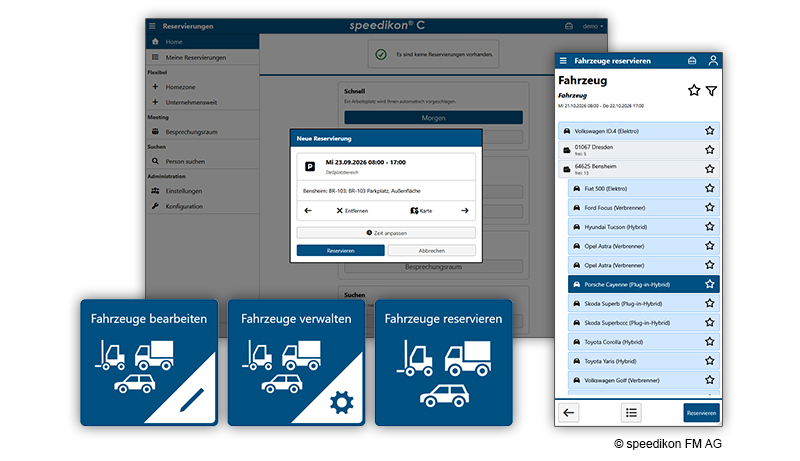The height and width of the screenshot is (461, 800).
Task: Click the car icon of Volkswagen Golf
Action: pyautogui.click(x=577, y=380)
